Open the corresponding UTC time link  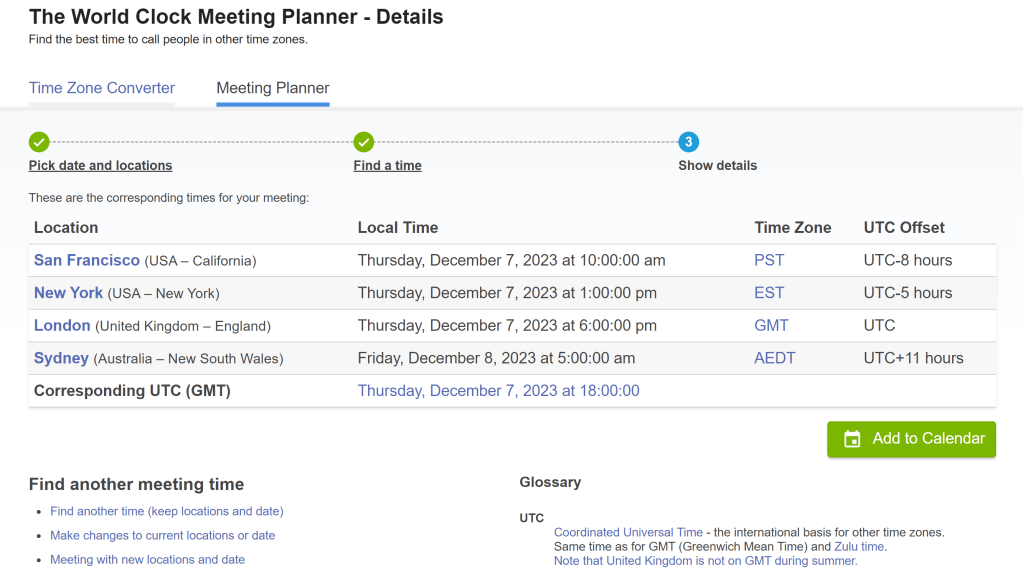498,391
